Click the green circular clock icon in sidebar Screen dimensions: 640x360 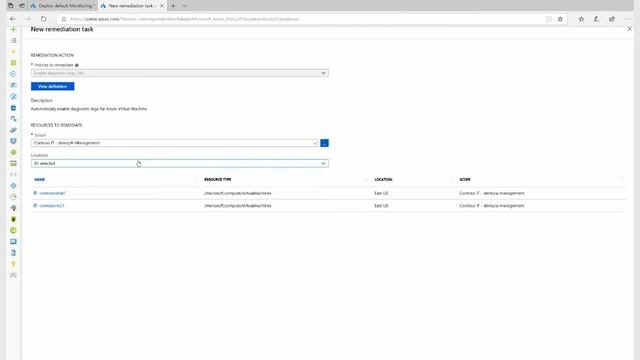pos(13,230)
